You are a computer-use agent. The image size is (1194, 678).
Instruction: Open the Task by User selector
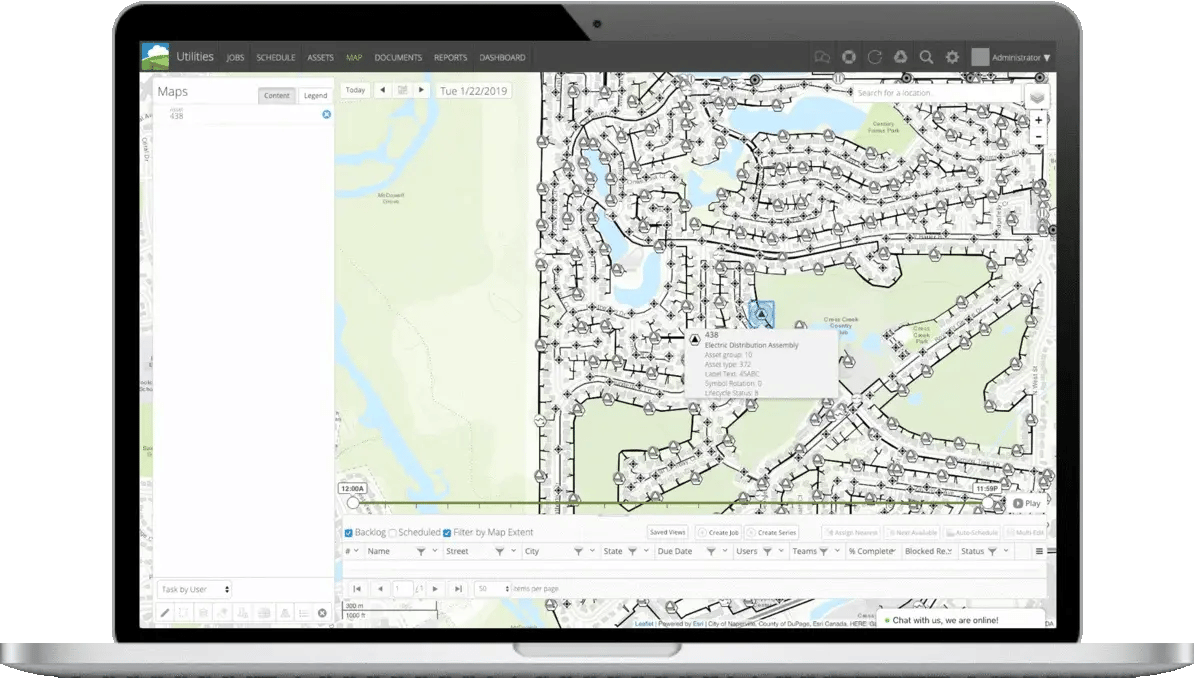(192, 590)
